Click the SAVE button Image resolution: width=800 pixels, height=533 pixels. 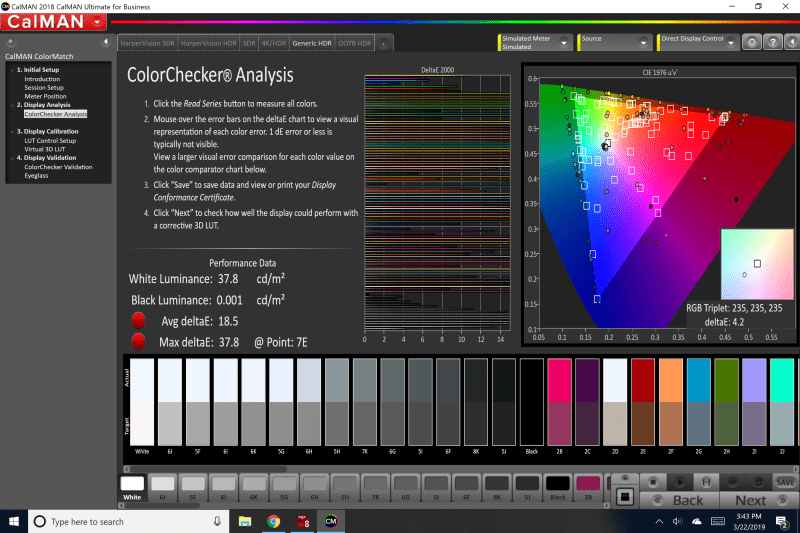(785, 482)
